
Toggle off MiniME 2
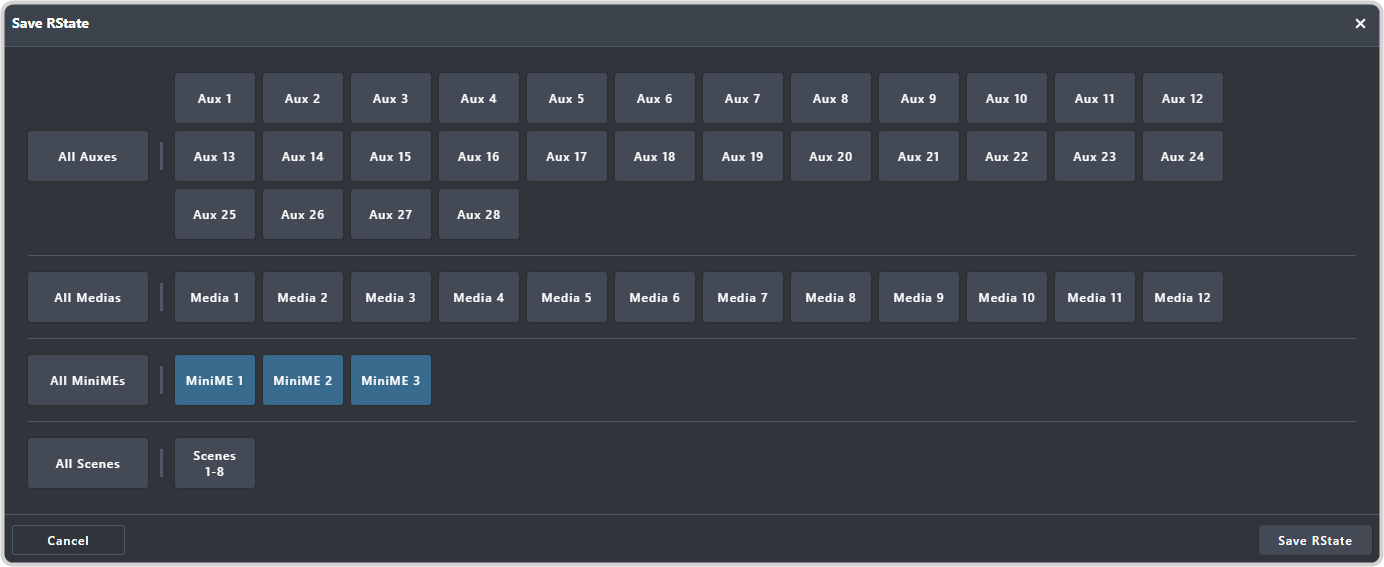(x=303, y=380)
